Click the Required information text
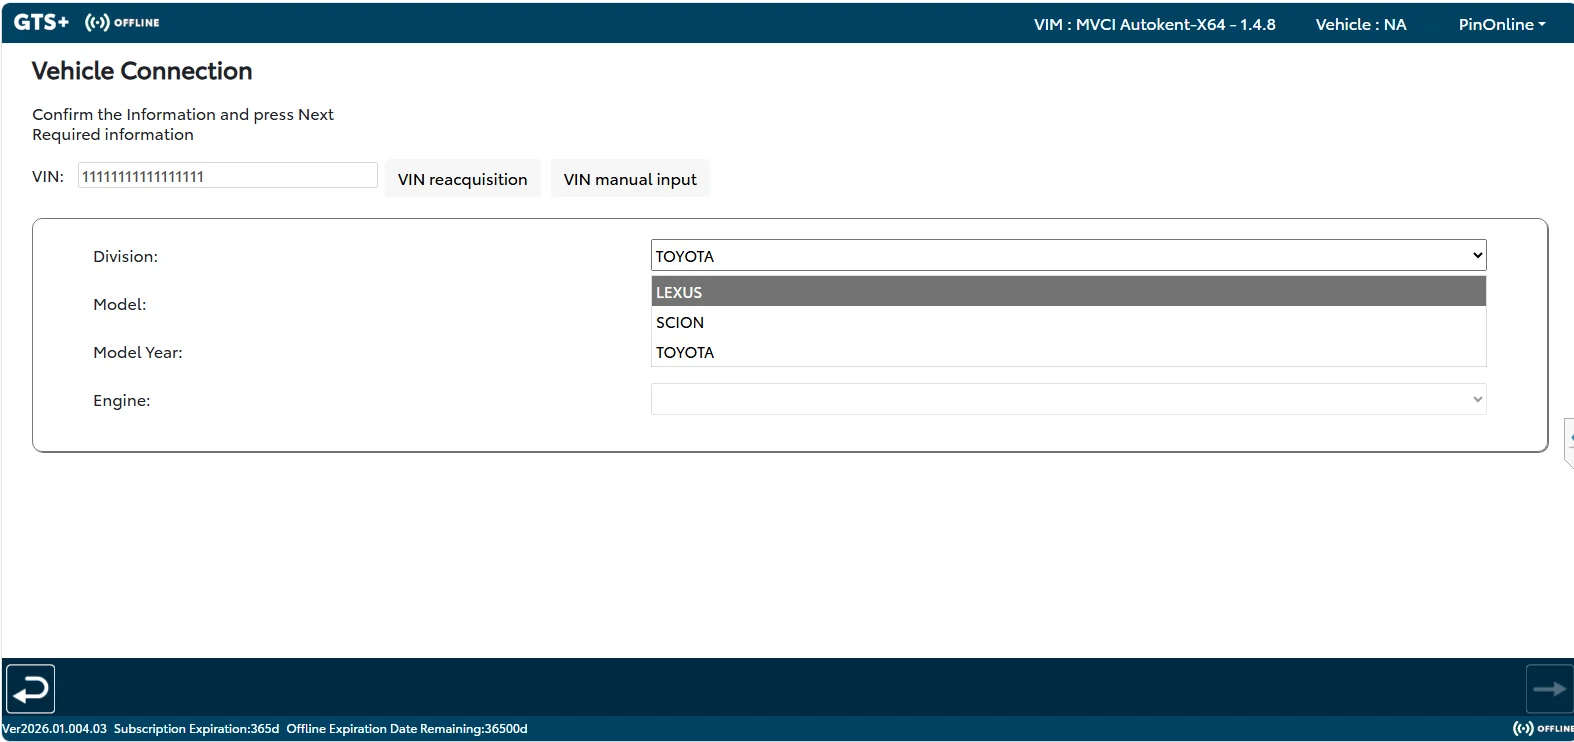1574x742 pixels. [113, 134]
